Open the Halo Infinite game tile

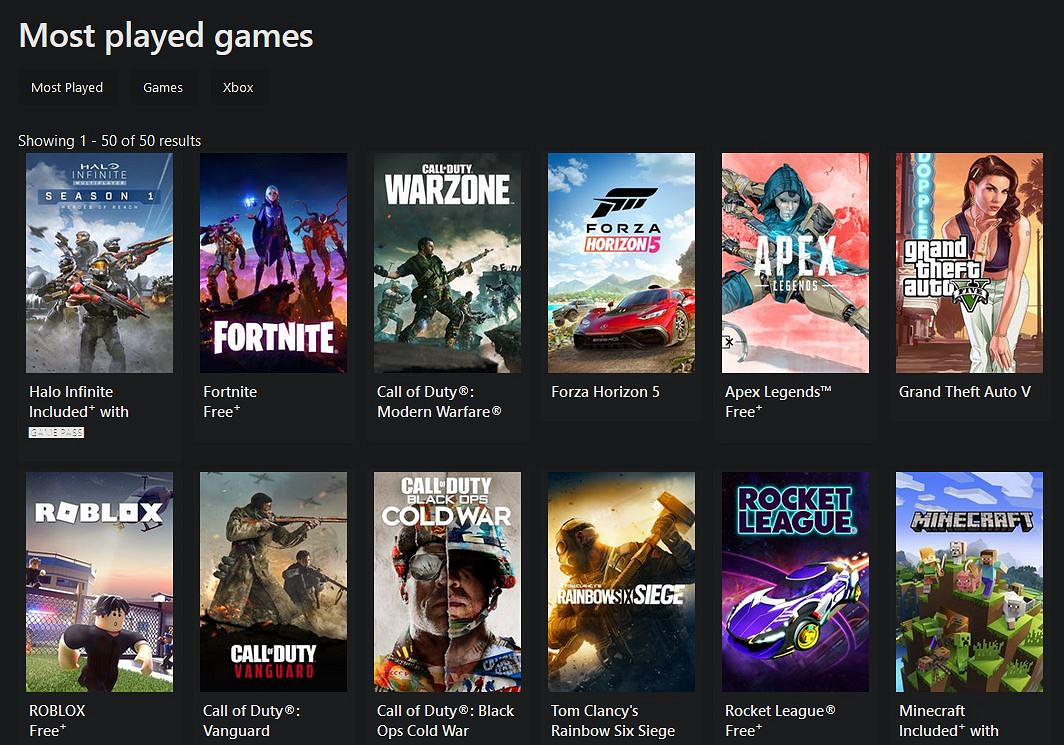(x=98, y=262)
